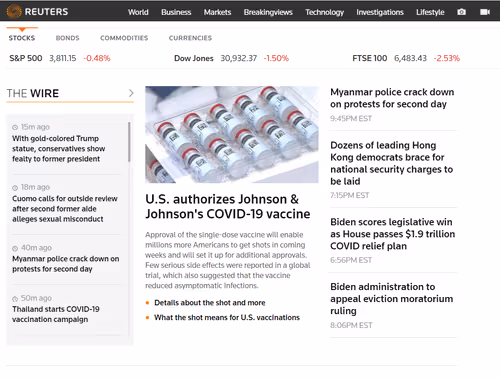
Task: Click the '50m ago' timestamp
Action: [36, 298]
